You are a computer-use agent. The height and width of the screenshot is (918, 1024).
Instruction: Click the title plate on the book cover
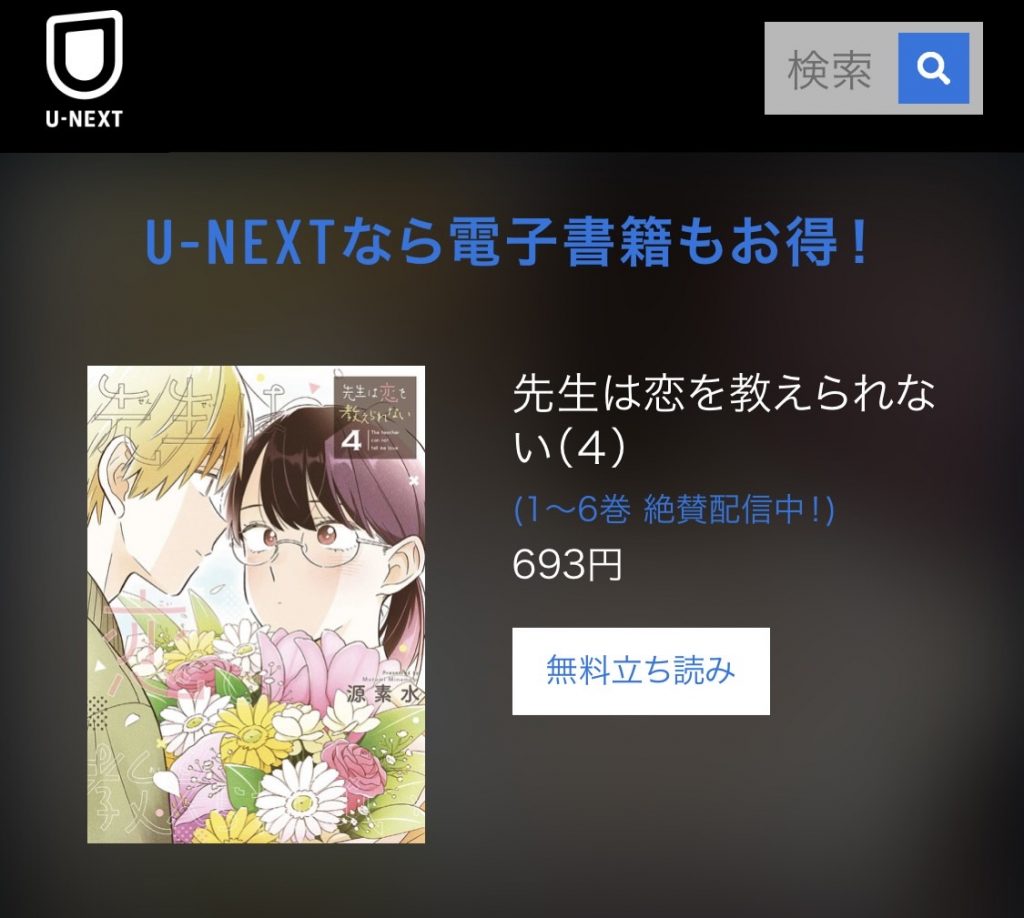pos(375,418)
